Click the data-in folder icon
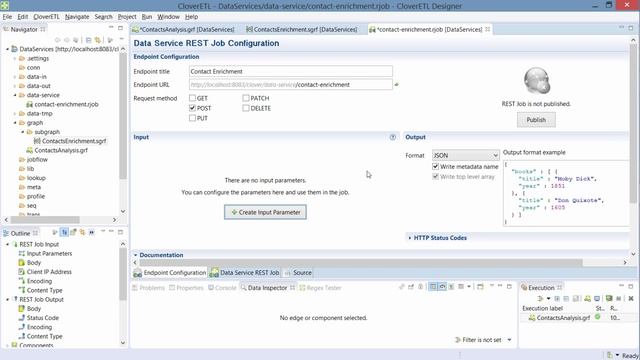The image size is (640, 360). pos(22,77)
